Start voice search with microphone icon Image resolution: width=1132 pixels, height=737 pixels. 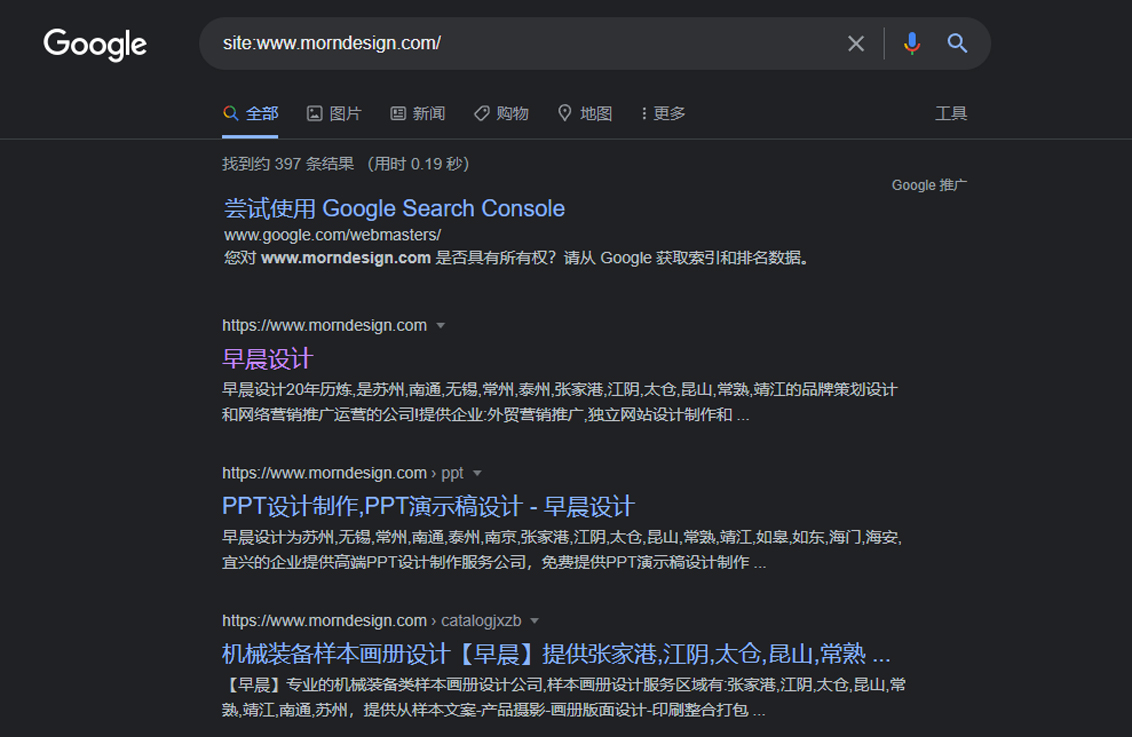[x=911, y=43]
